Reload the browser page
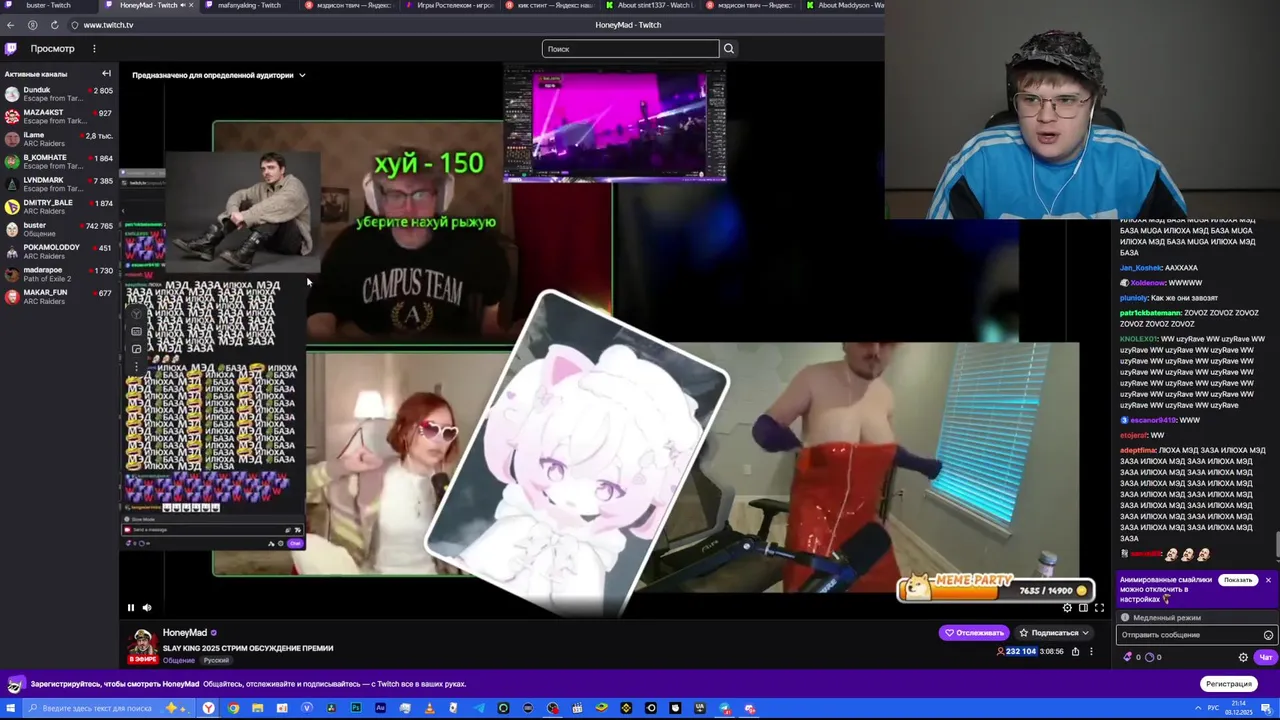The height and width of the screenshot is (720, 1280). click(x=54, y=25)
